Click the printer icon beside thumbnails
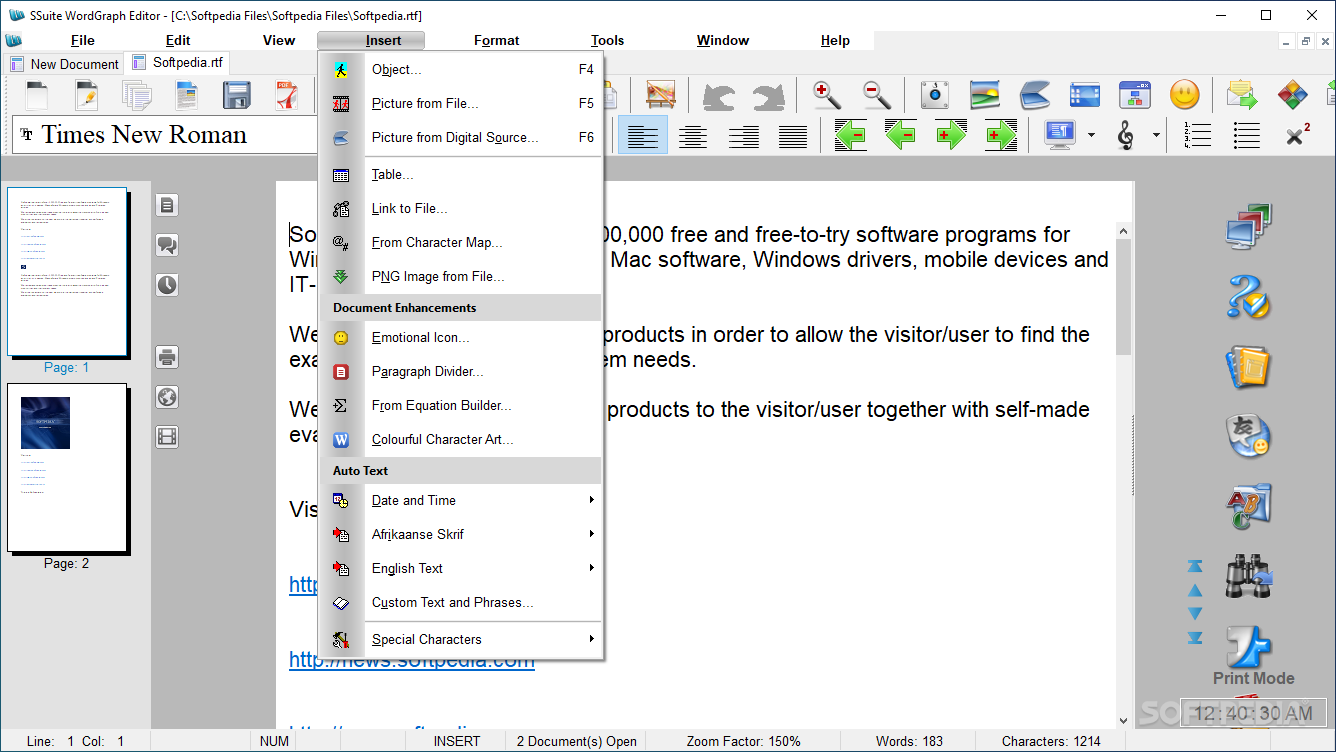 (x=167, y=356)
